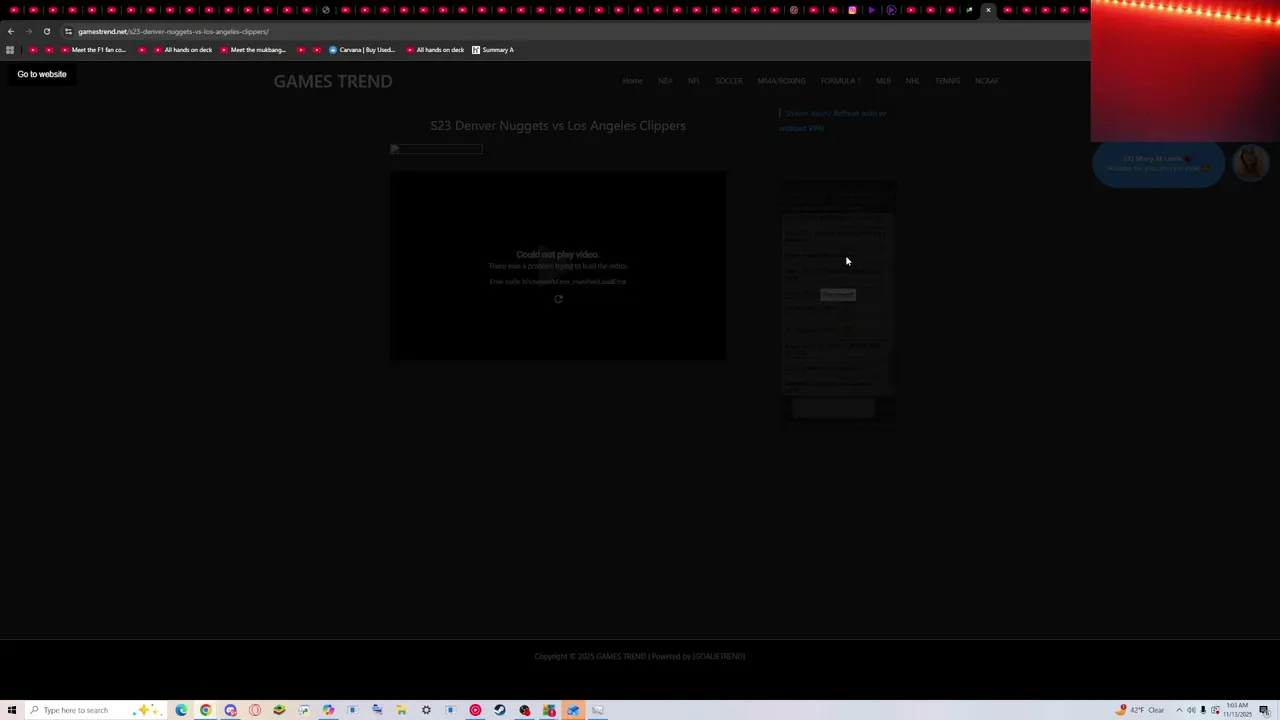This screenshot has height=720, width=1280.
Task: Open BlueStacks from the taskbar
Action: point(279,710)
